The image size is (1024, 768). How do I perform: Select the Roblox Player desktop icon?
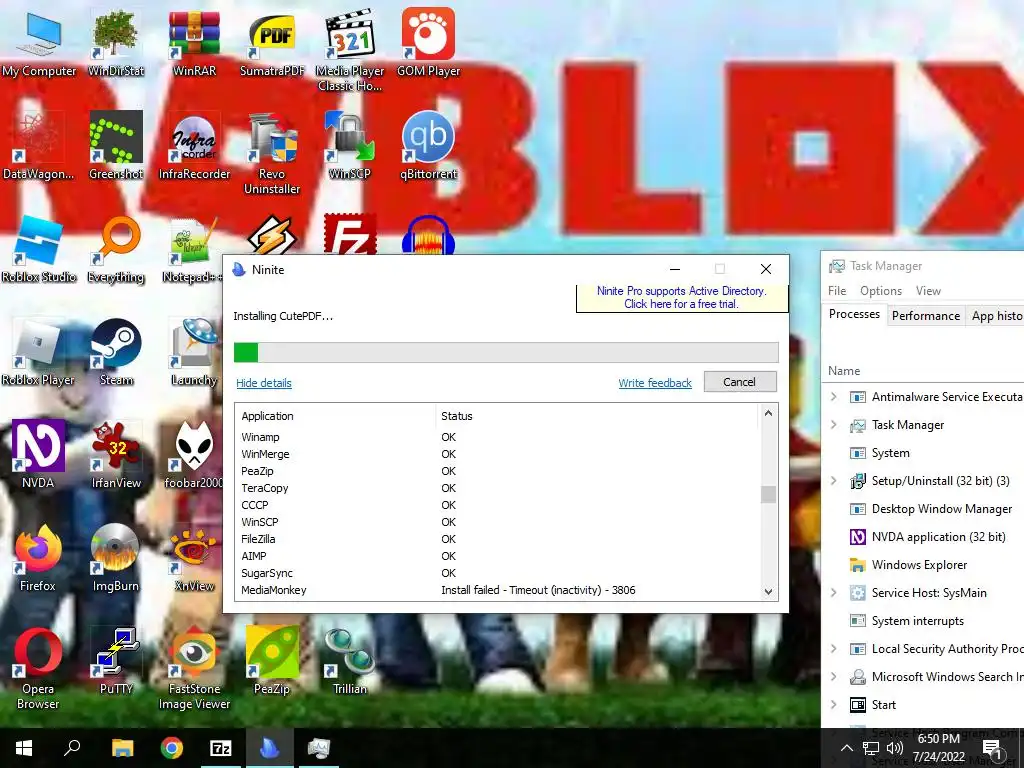pos(39,353)
